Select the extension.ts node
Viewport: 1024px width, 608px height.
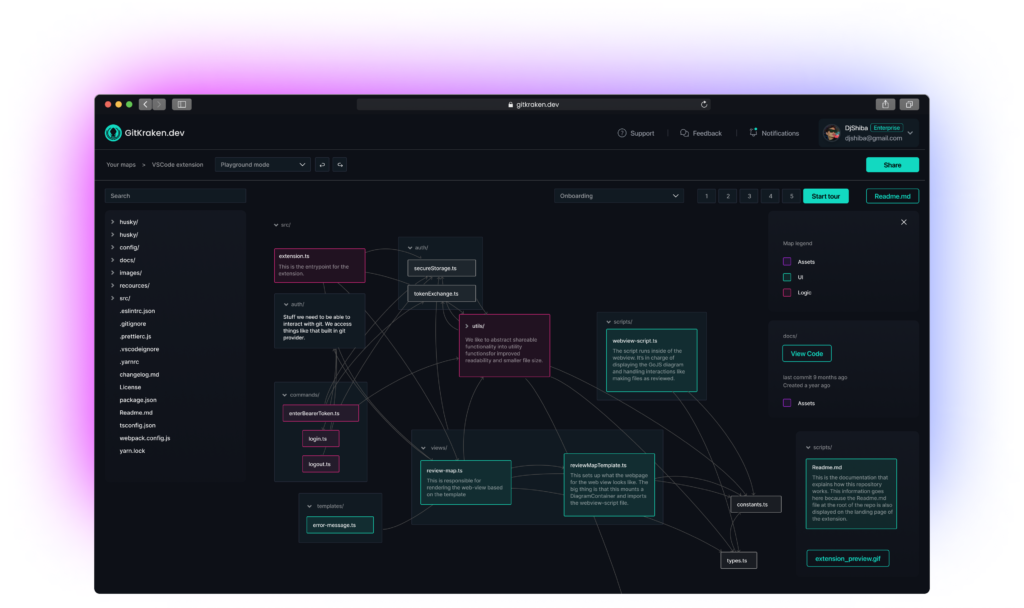pyautogui.click(x=319, y=265)
